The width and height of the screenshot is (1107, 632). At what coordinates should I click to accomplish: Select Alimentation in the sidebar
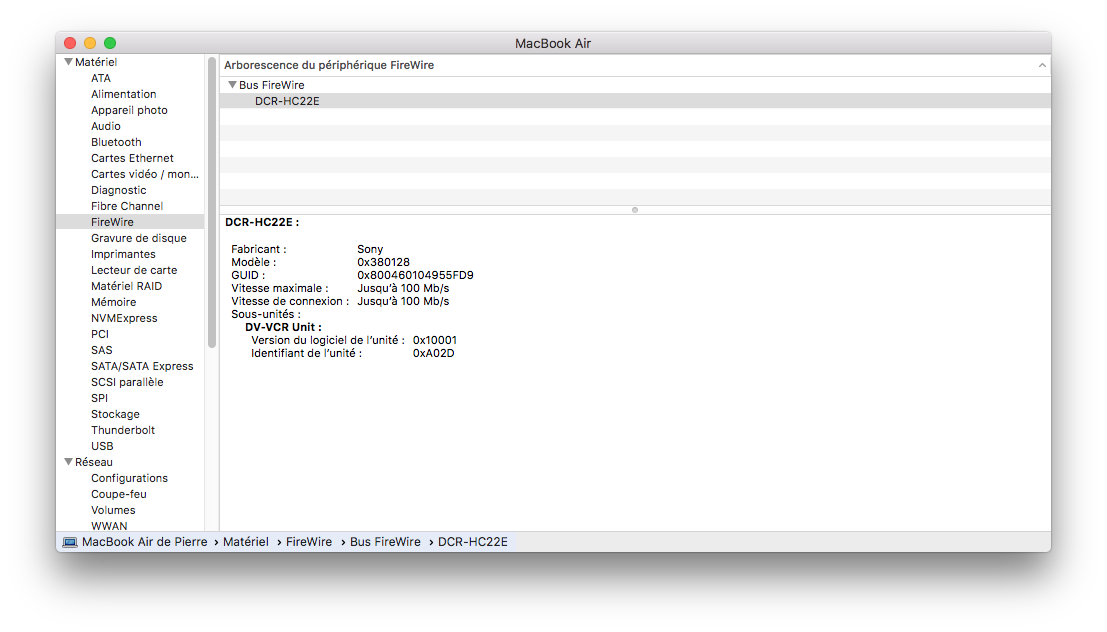pos(124,94)
